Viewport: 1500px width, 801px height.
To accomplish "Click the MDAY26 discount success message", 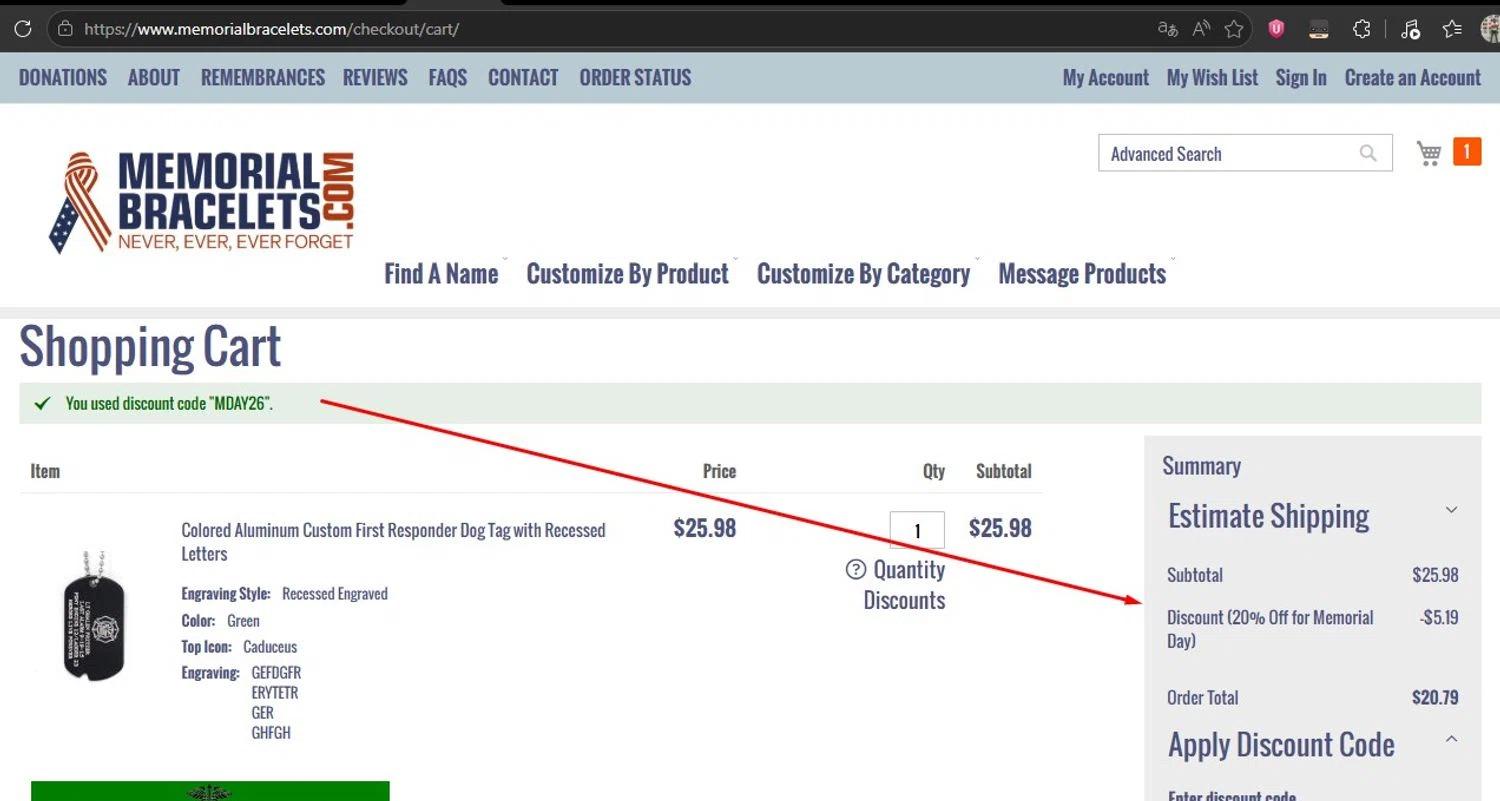I will tap(169, 404).
